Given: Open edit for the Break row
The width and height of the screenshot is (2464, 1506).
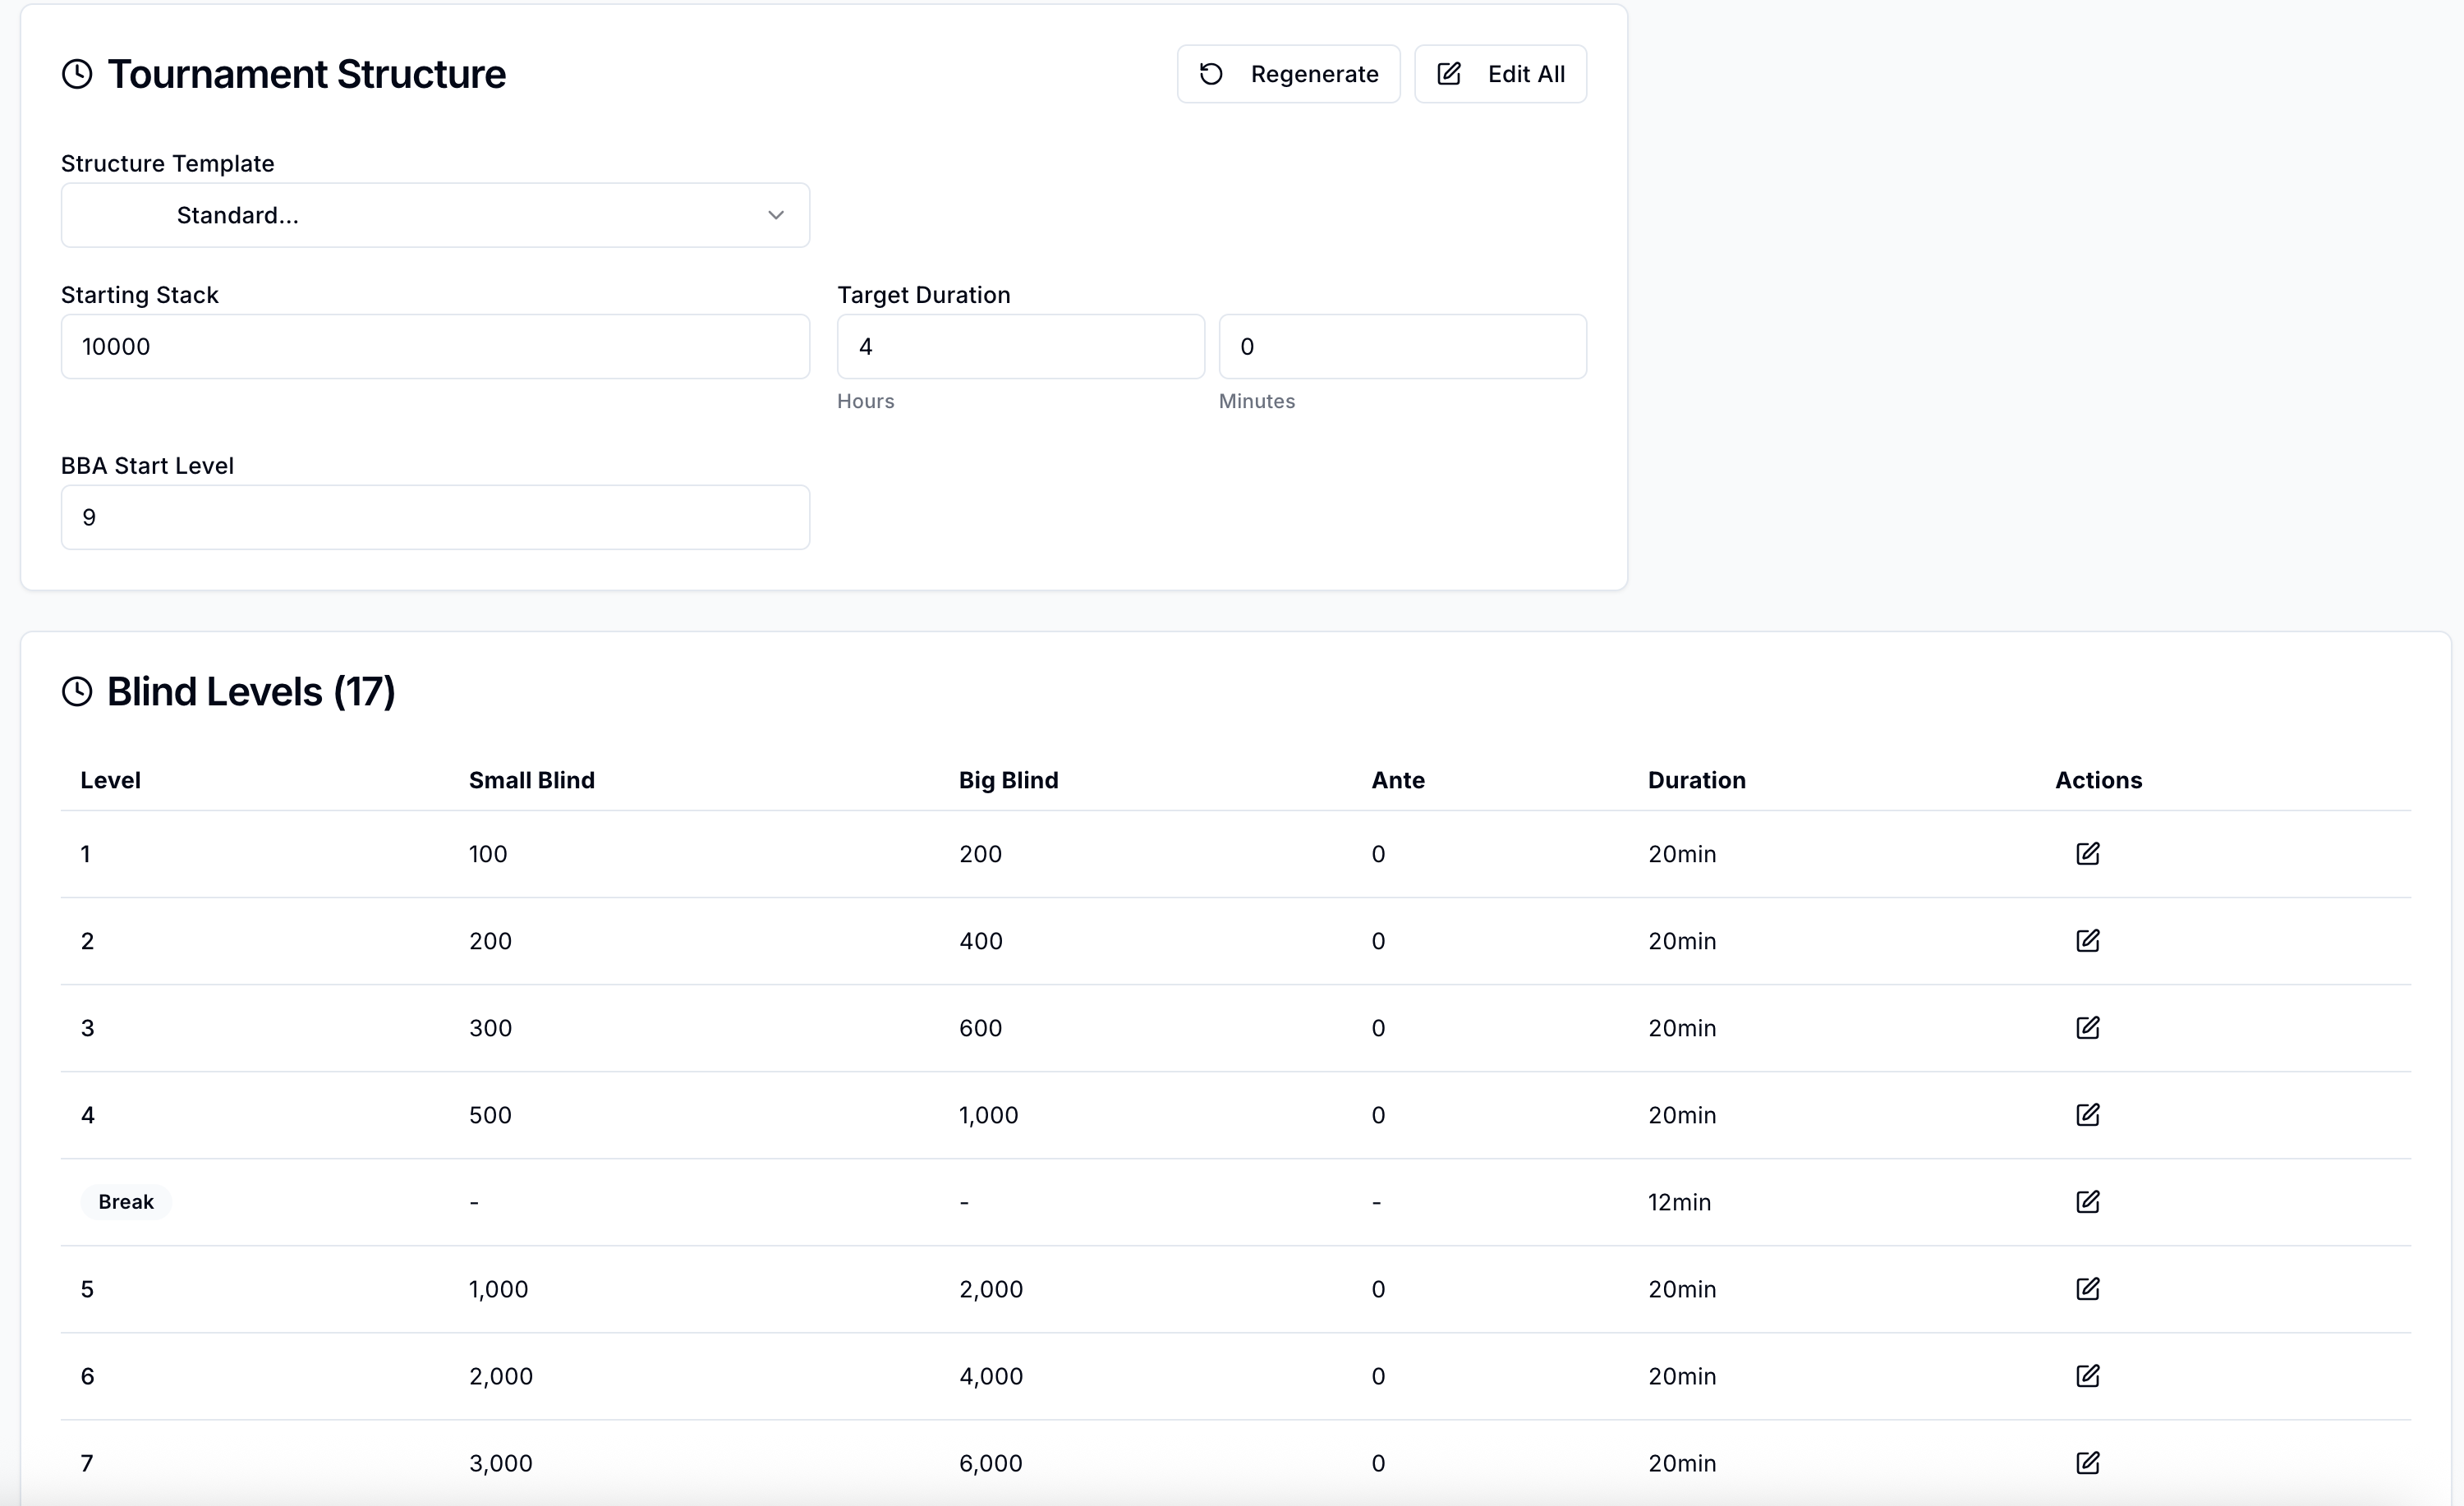Looking at the screenshot, I should pyautogui.click(x=2087, y=1202).
